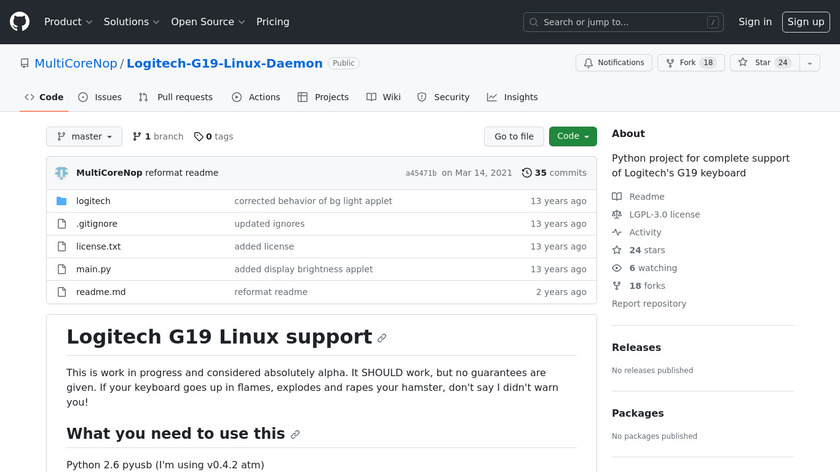840x472 pixels.
Task: Toggle Notifications for this repository
Action: point(614,63)
